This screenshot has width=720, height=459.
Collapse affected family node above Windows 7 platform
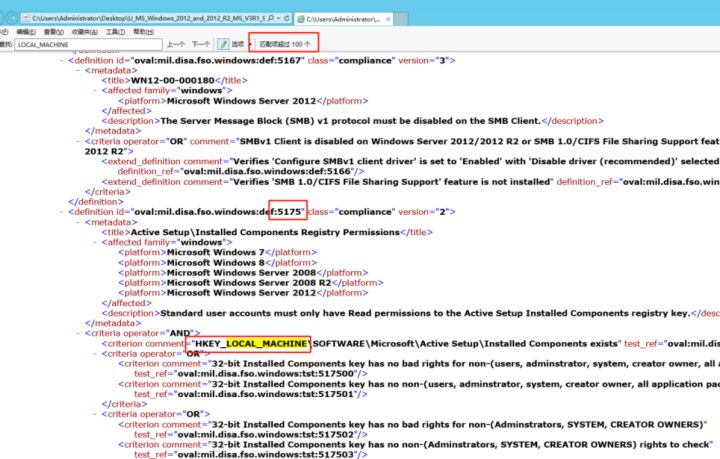click(96, 242)
